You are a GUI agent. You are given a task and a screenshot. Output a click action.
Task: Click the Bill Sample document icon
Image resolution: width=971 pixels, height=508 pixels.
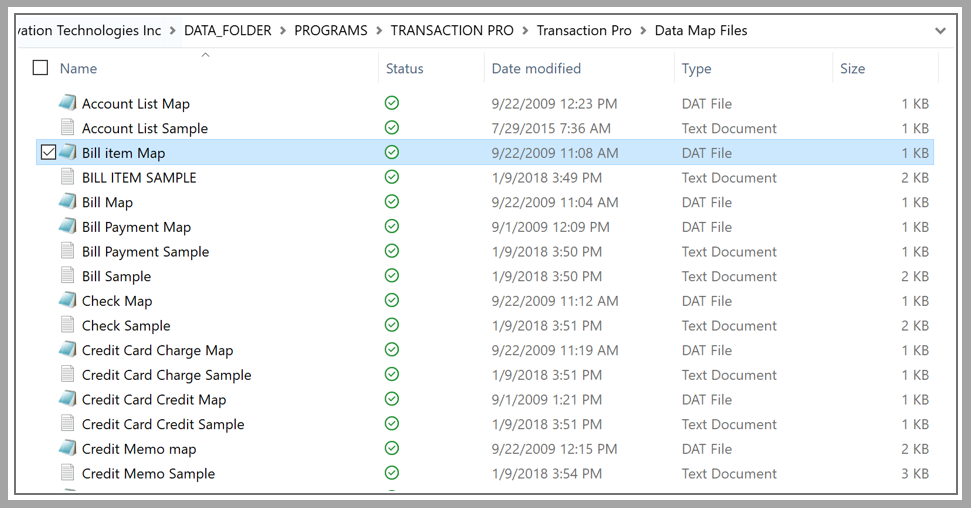(67, 276)
